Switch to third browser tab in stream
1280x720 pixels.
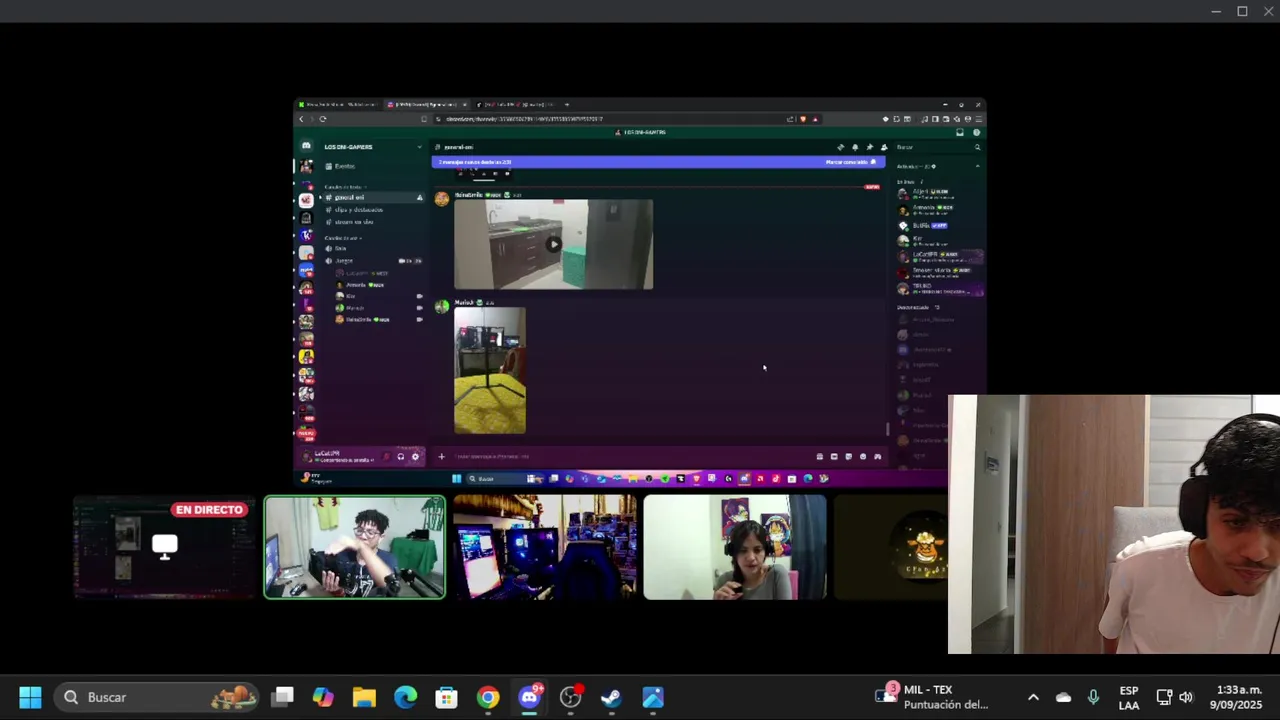pos(516,104)
